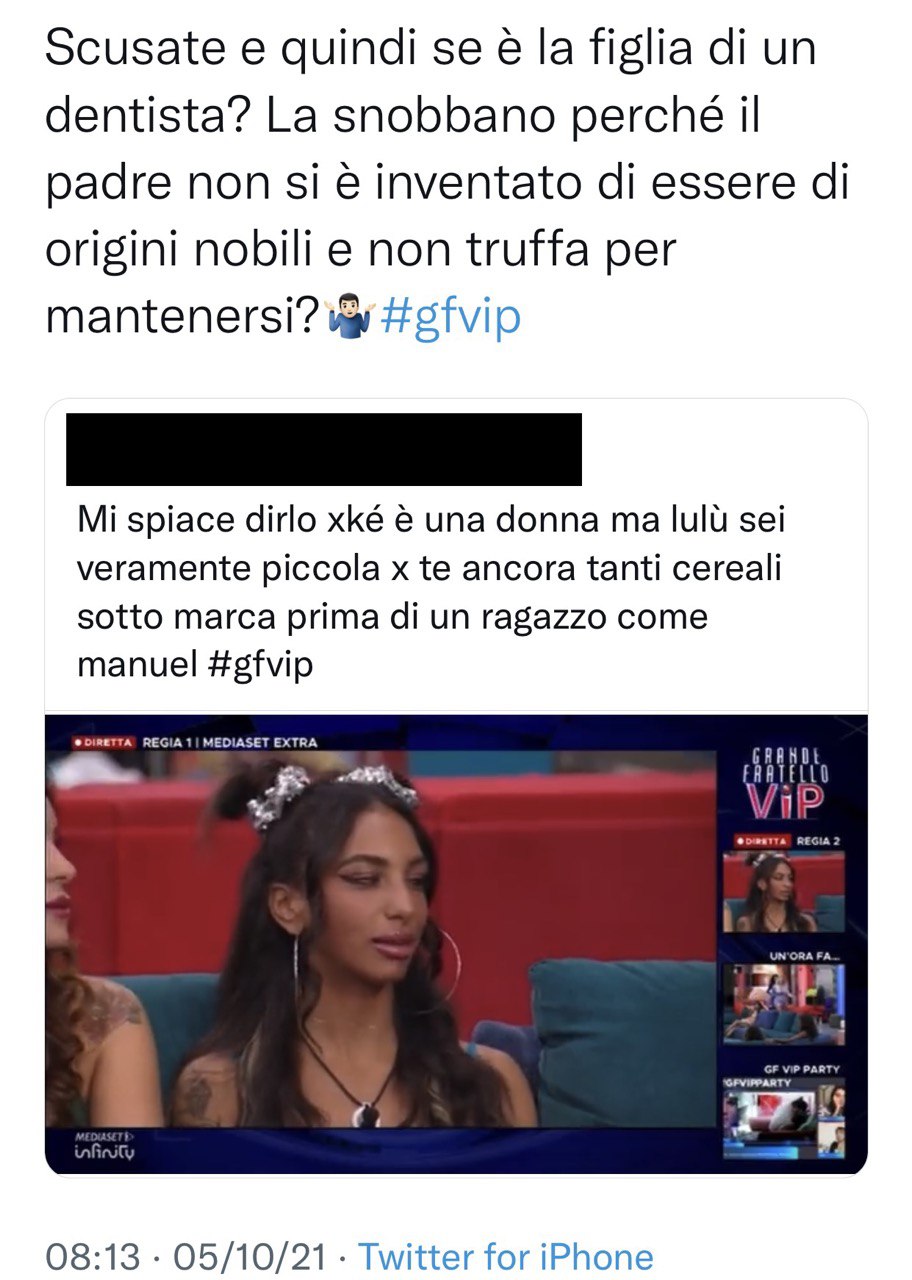
Task: Click the shrugging man emoji
Action: [351, 317]
